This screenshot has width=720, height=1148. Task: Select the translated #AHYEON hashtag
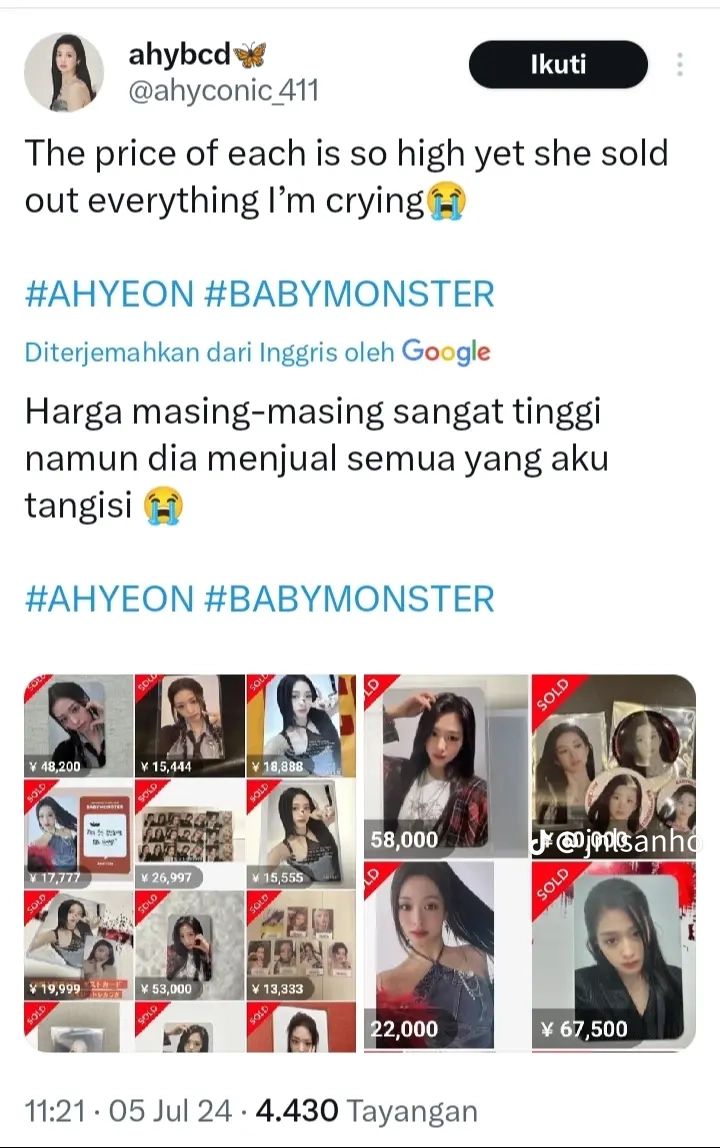coord(109,599)
